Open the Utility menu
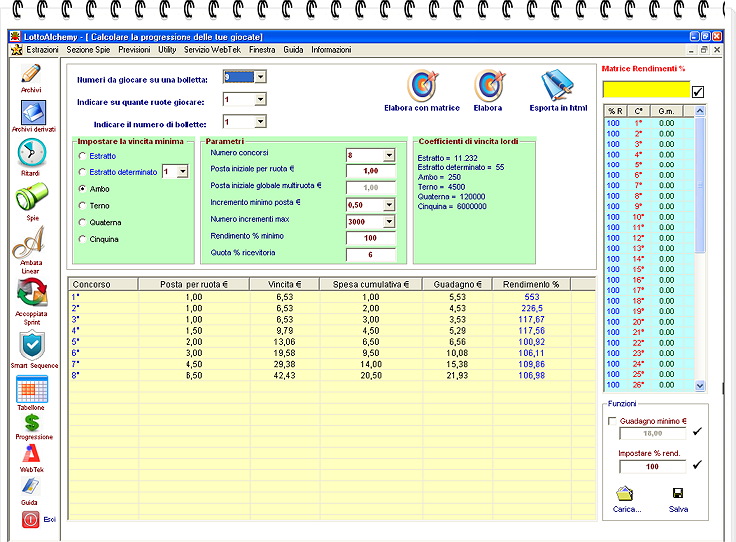The height and width of the screenshot is (542, 736). (x=167, y=50)
